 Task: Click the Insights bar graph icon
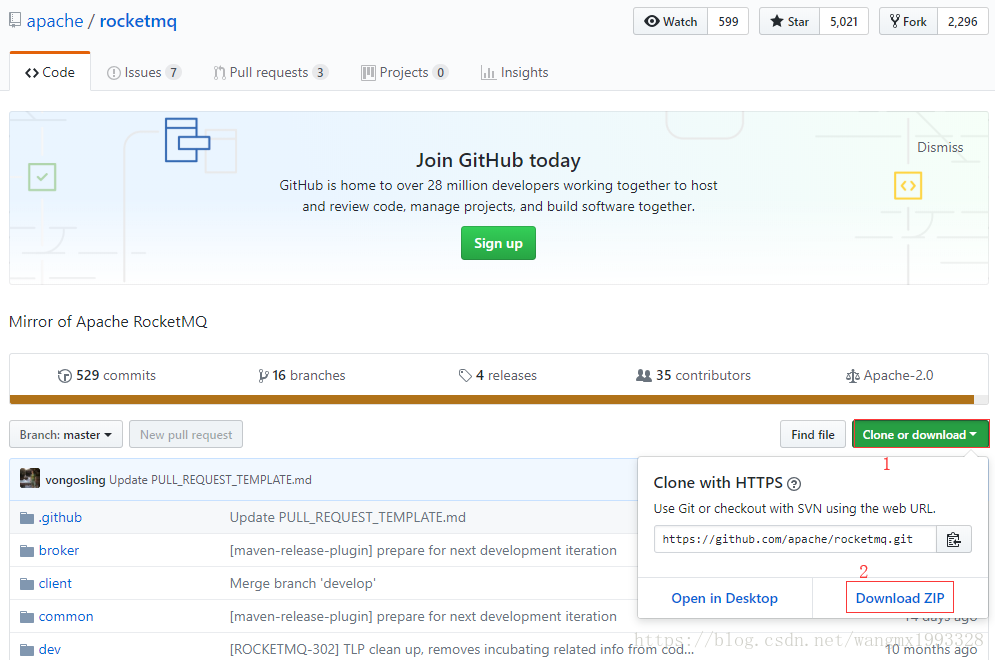488,73
